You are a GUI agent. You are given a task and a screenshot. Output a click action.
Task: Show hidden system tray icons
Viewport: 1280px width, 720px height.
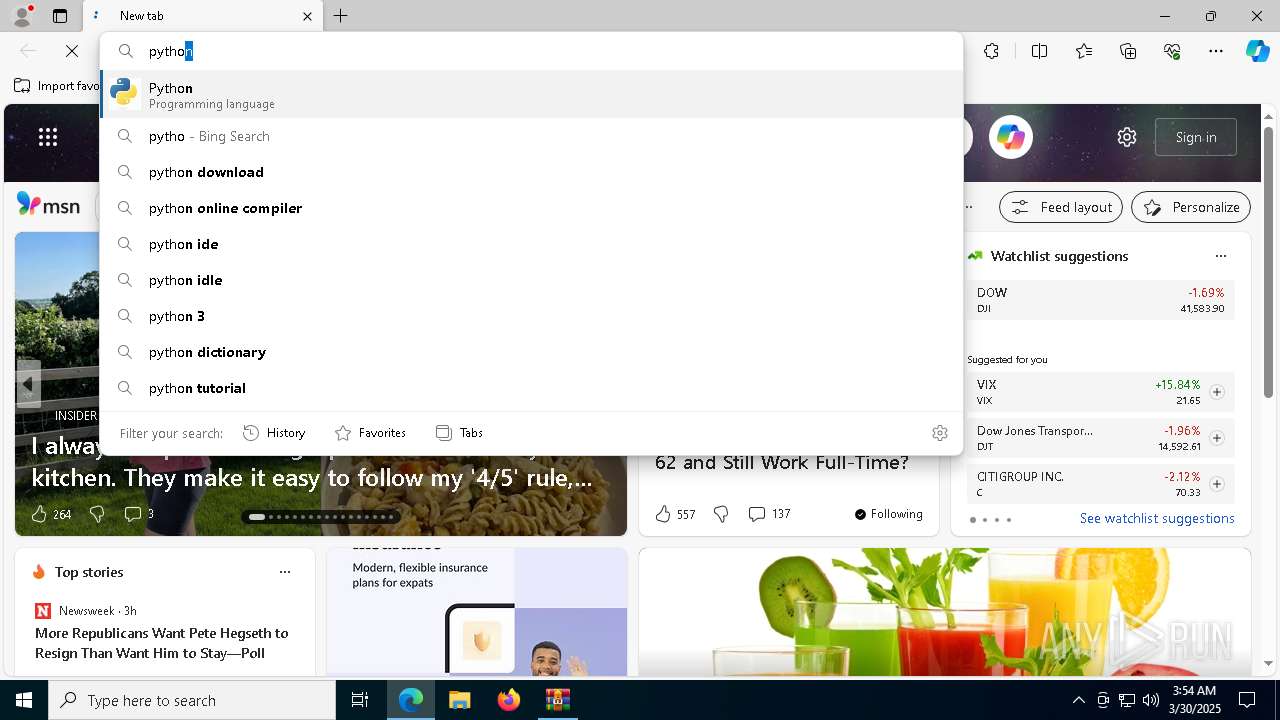tap(1078, 700)
